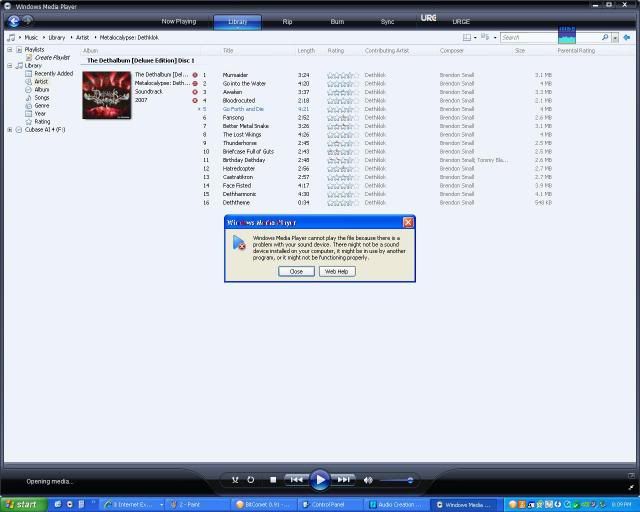Click the blue arrow beside search
640x512 pixels.
(627, 38)
